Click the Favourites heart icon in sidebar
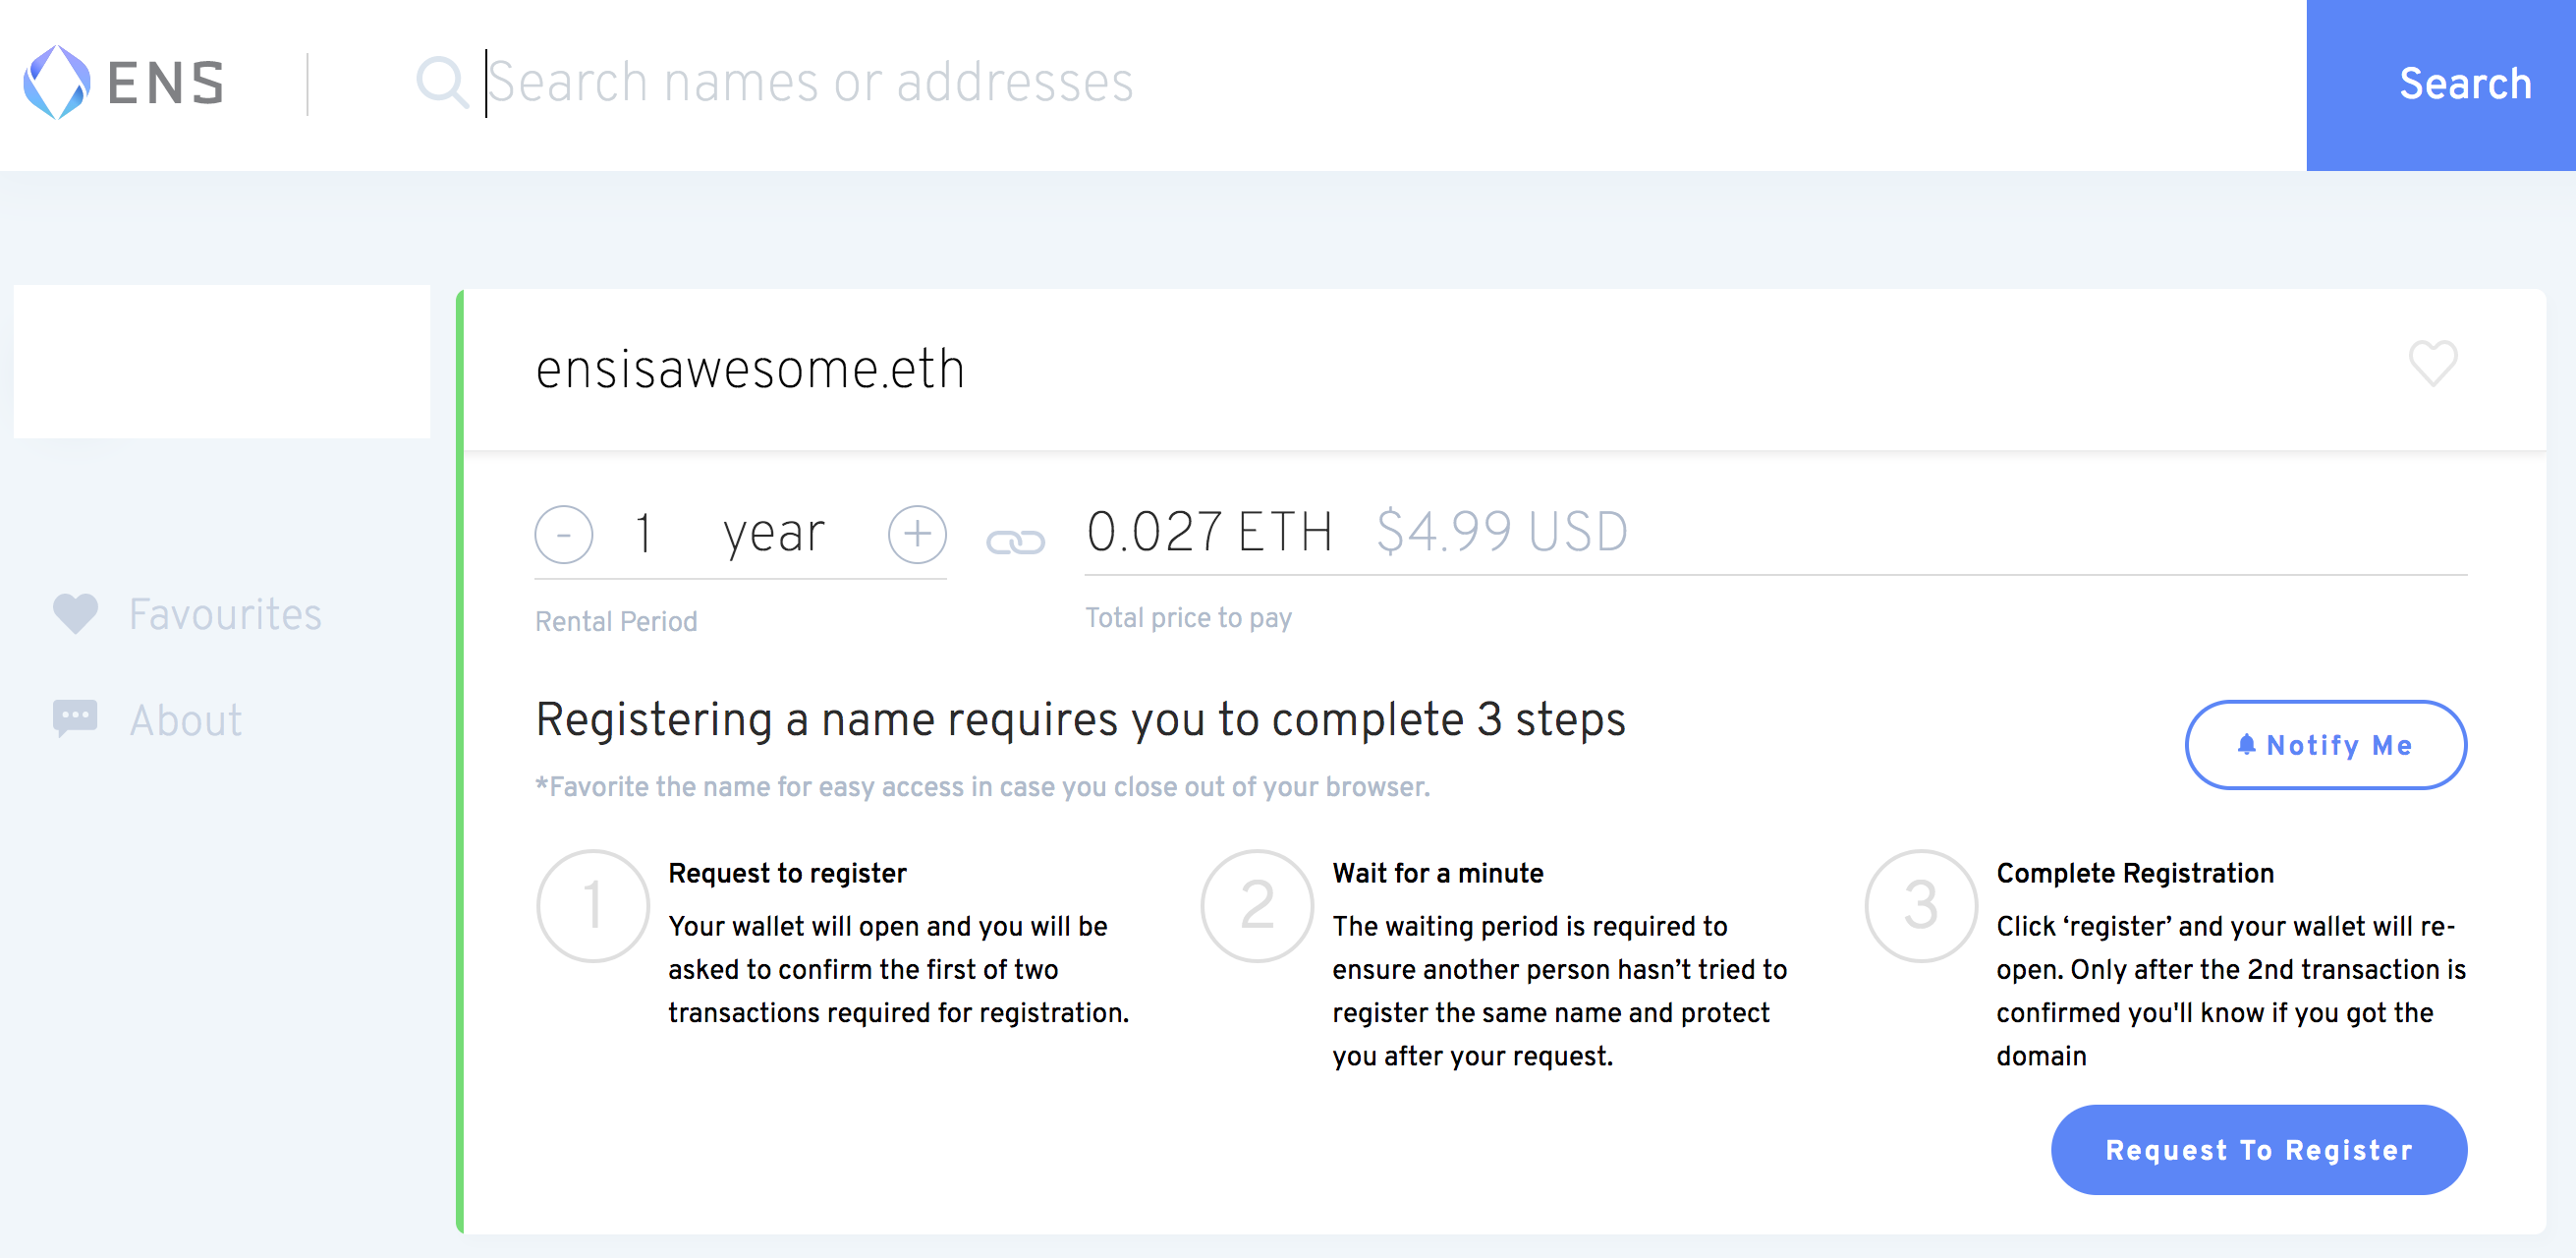The height and width of the screenshot is (1258, 2576). coord(75,613)
